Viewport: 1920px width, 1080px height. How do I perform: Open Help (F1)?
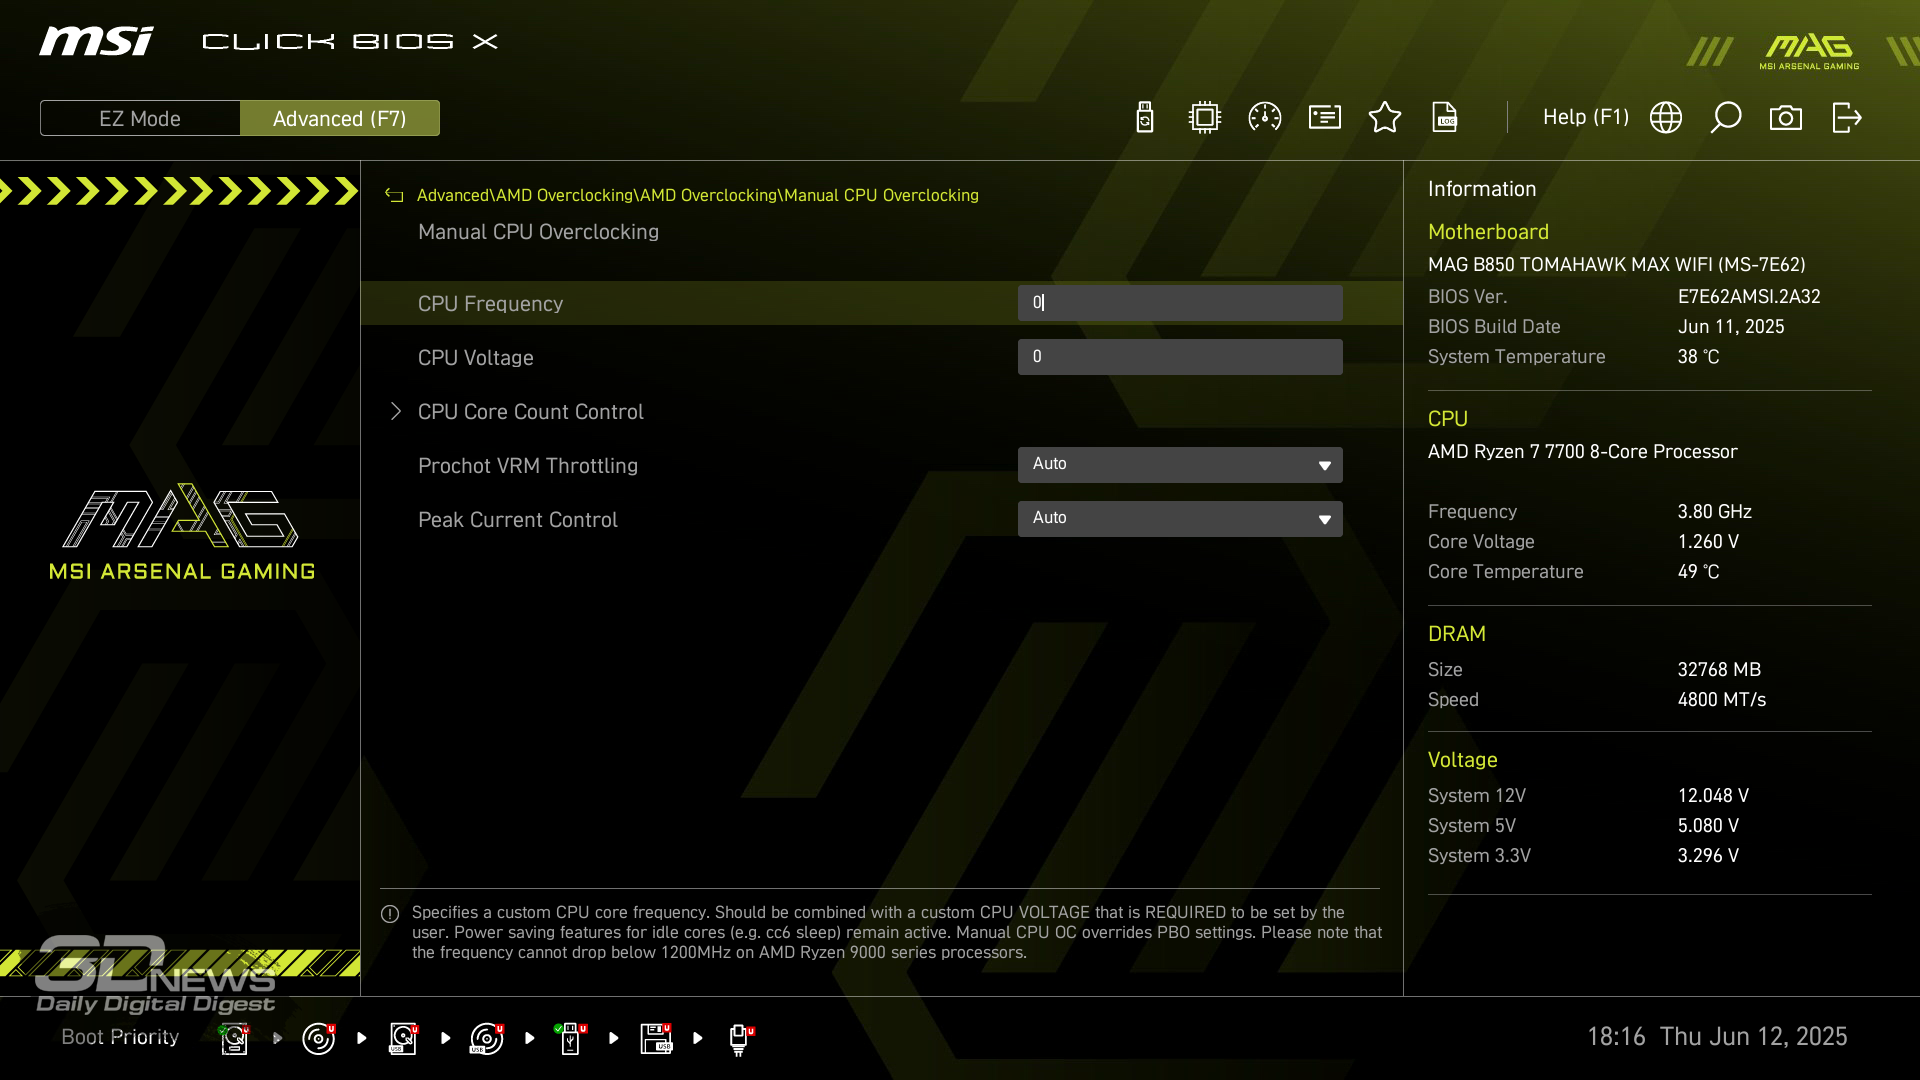1586,117
